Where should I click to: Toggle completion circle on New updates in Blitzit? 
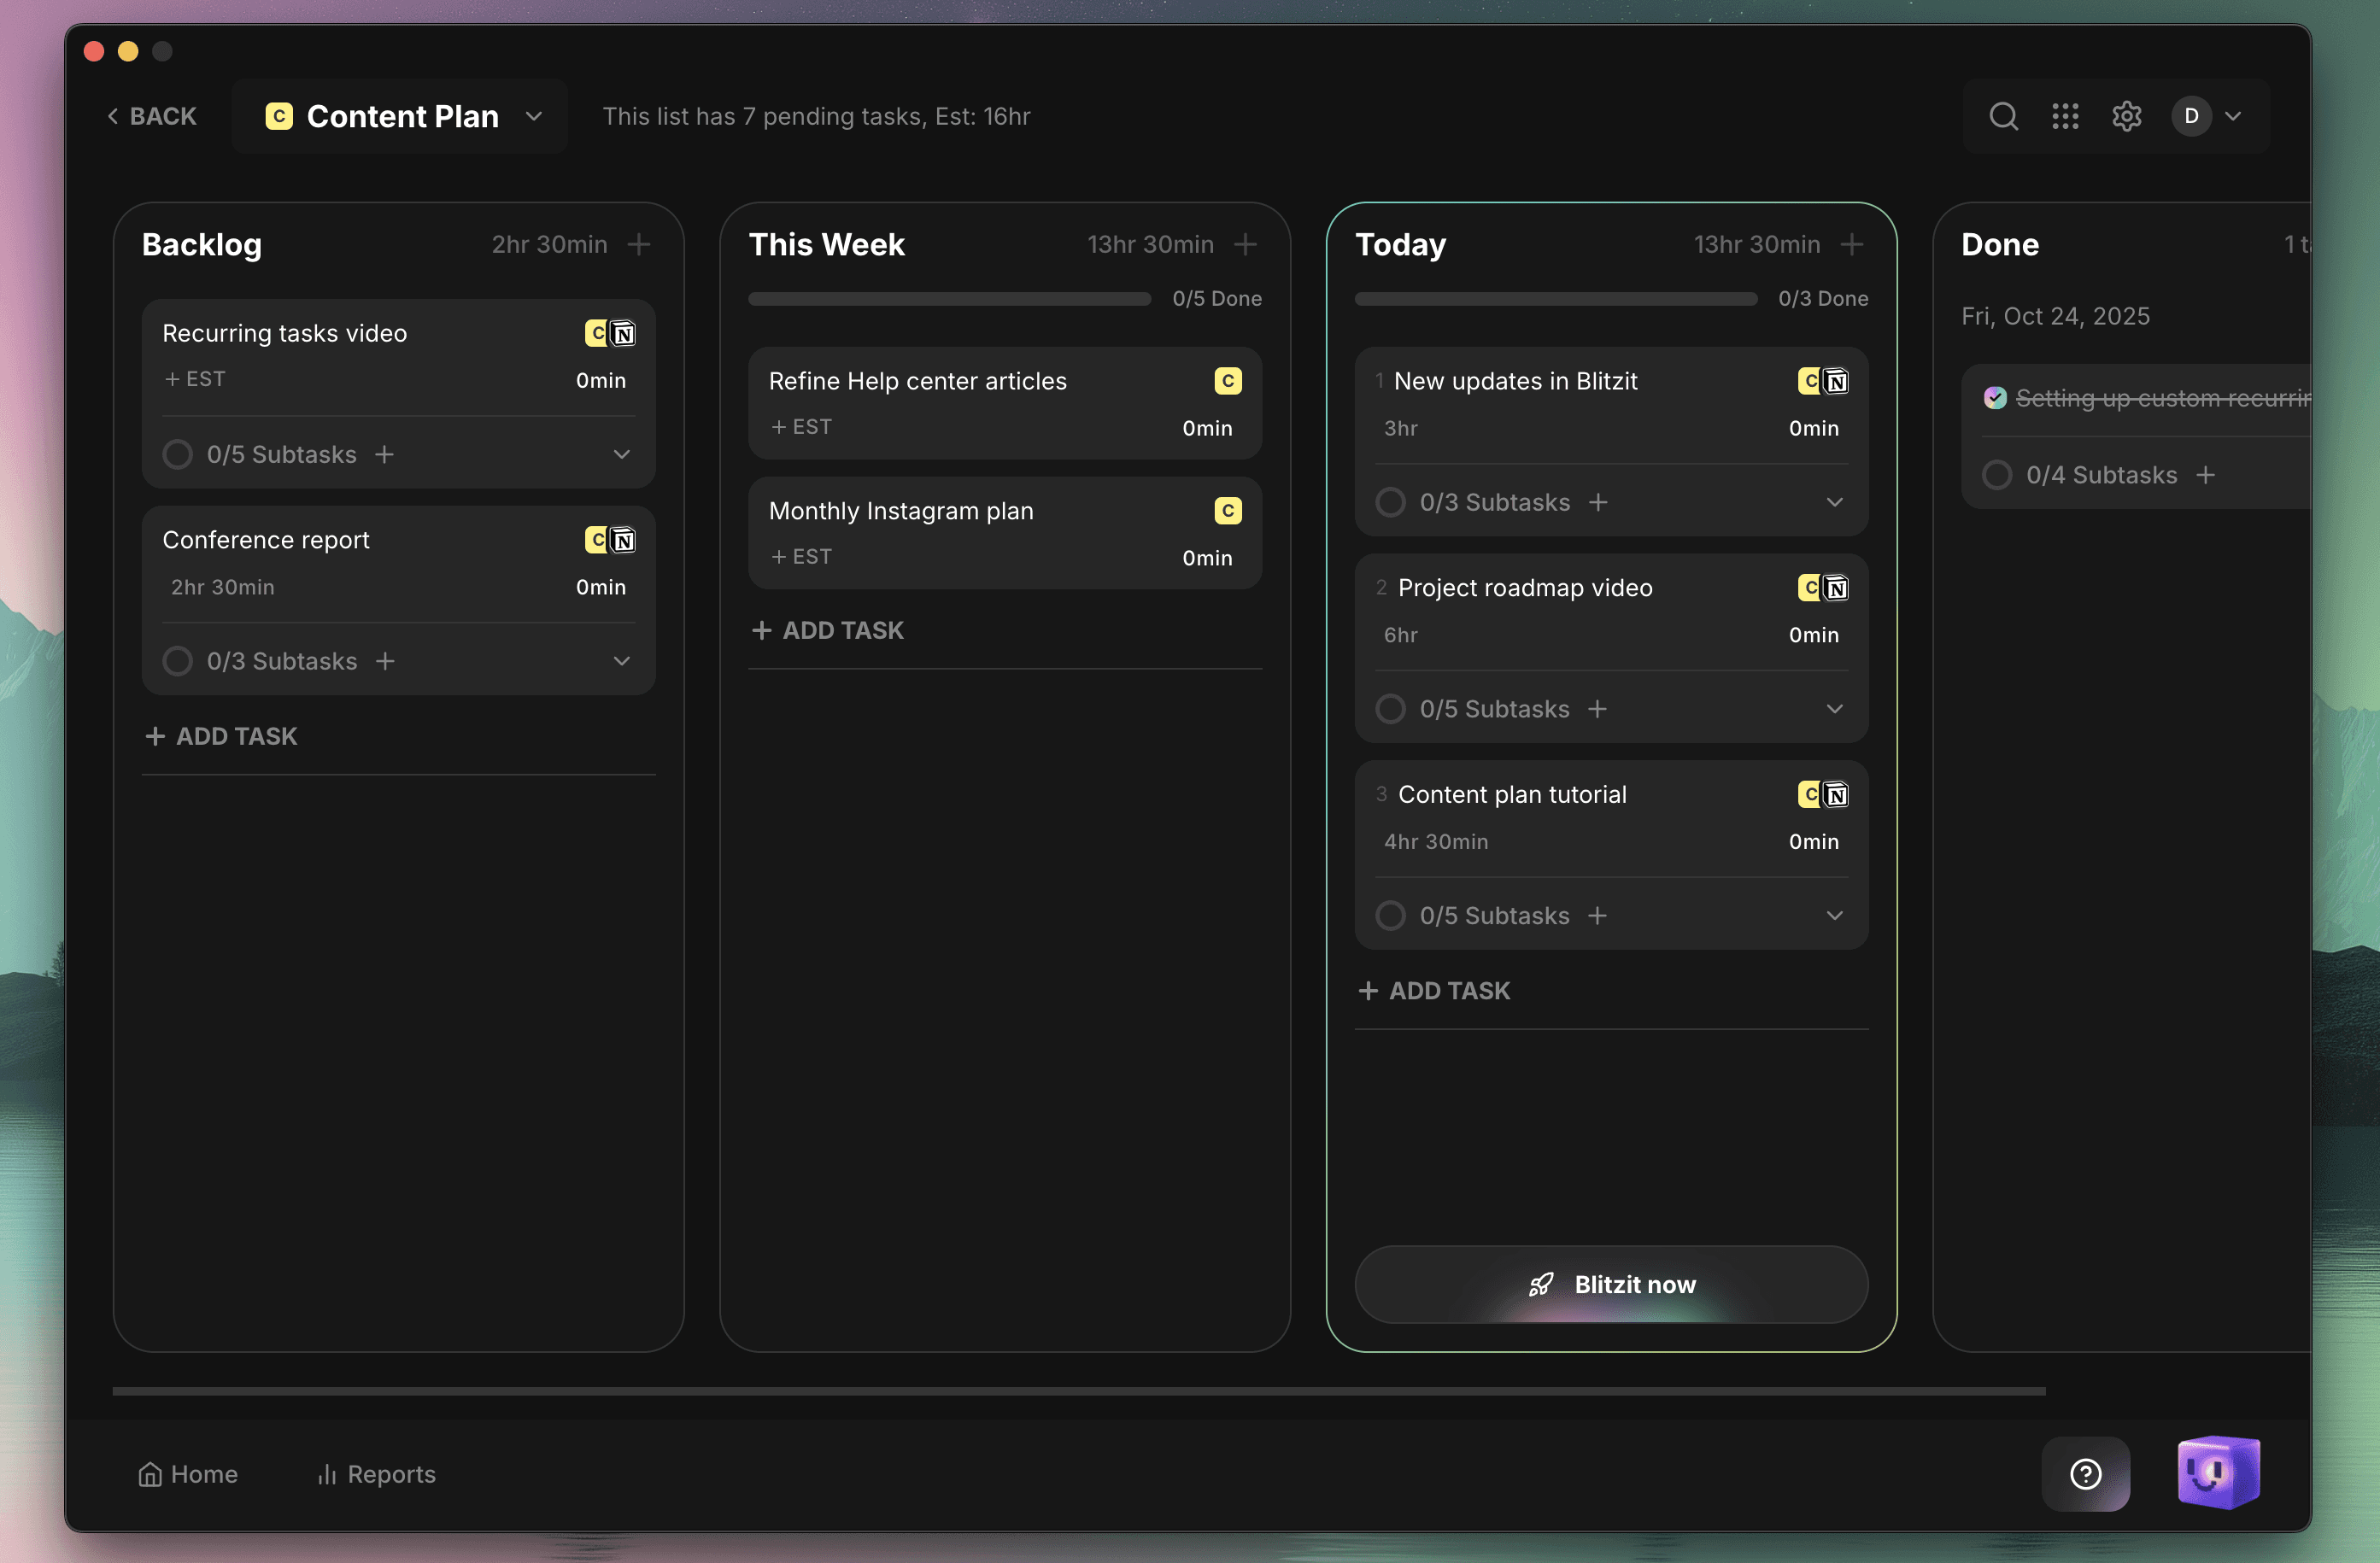1390,502
